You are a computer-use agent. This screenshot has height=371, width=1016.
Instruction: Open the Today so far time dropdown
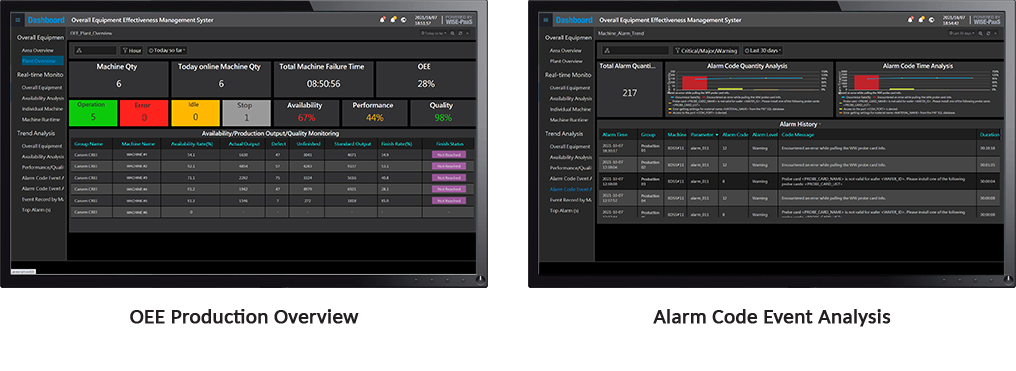pyautogui.click(x=167, y=50)
